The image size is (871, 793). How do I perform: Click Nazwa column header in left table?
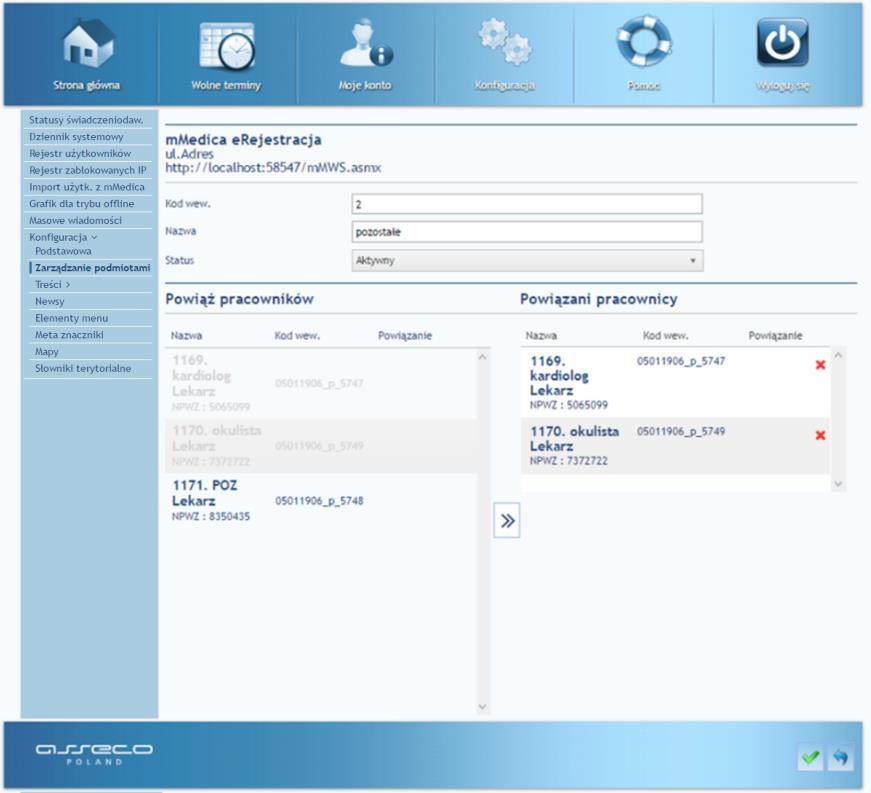point(186,335)
